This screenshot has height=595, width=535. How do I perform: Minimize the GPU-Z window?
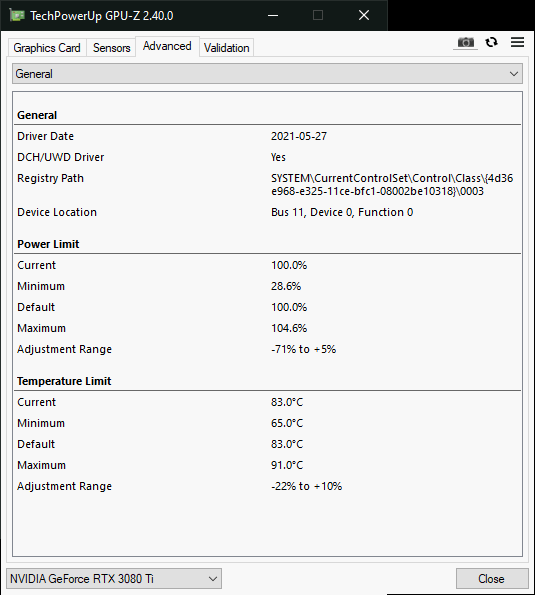273,16
